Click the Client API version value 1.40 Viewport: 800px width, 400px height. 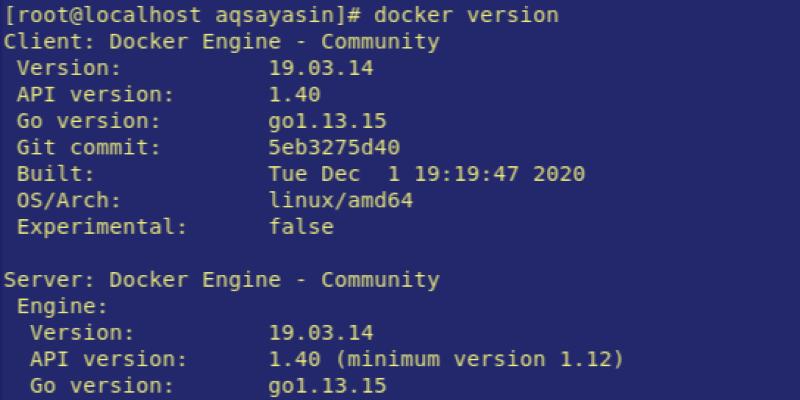pyautogui.click(x=295, y=95)
